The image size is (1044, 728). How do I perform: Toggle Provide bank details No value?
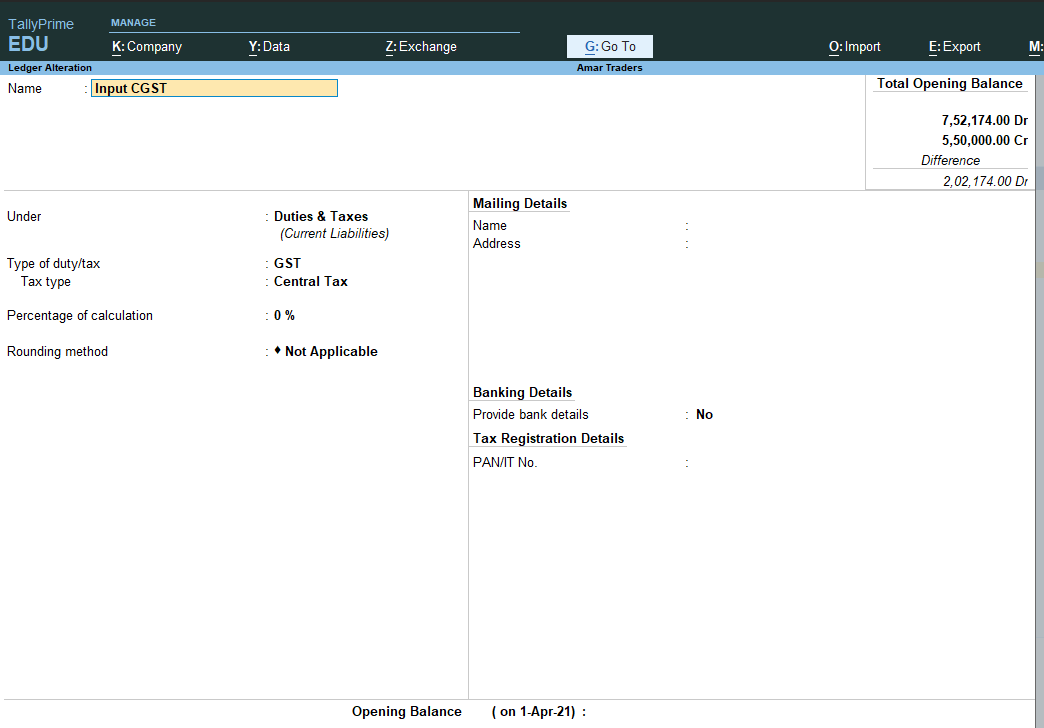coord(704,415)
